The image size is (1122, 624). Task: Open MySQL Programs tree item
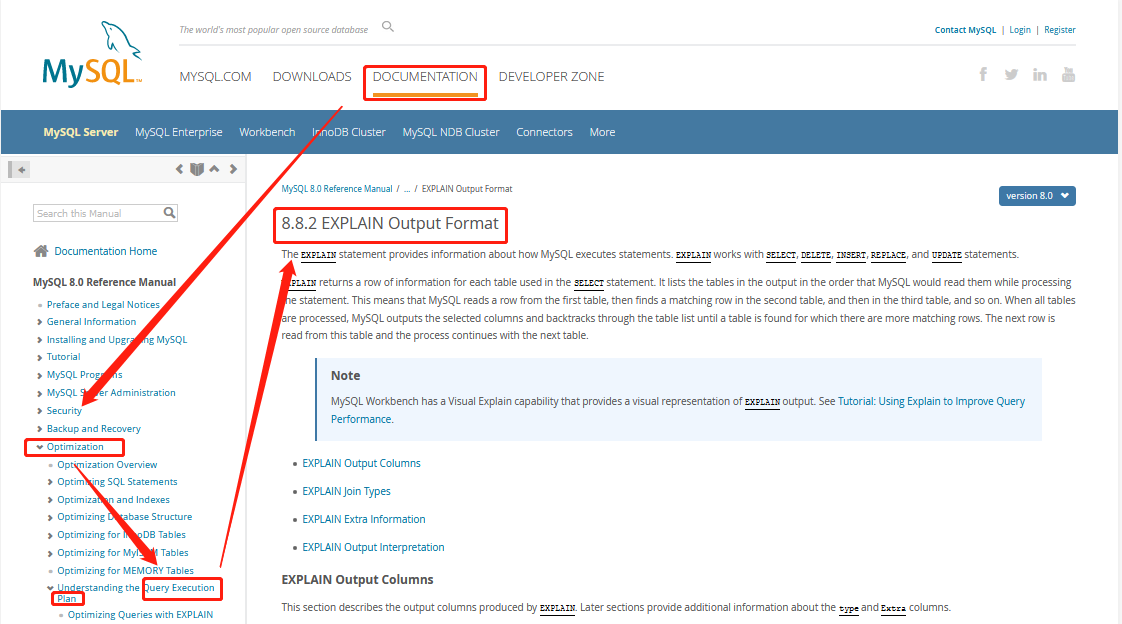point(84,375)
